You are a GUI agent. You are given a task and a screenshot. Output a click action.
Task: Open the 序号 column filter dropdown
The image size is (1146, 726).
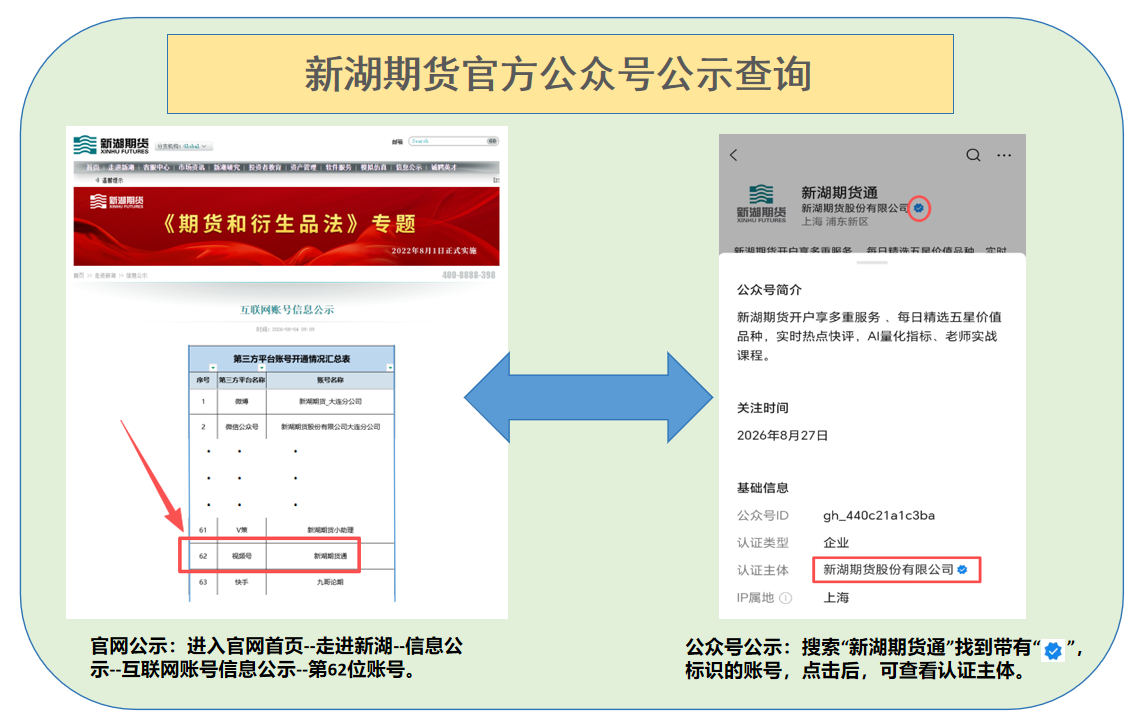pyautogui.click(x=213, y=368)
